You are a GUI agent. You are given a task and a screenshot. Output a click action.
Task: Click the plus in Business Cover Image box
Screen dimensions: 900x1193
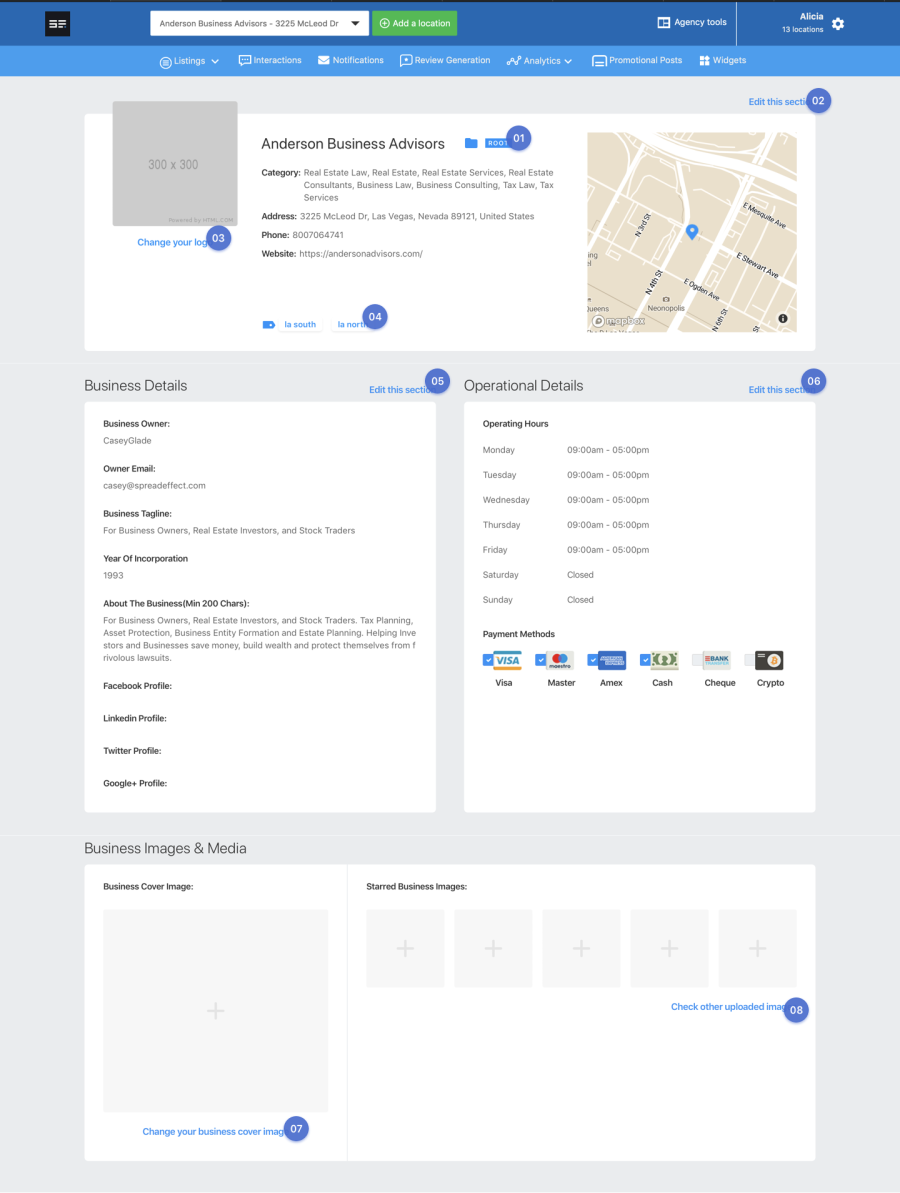coord(215,1011)
